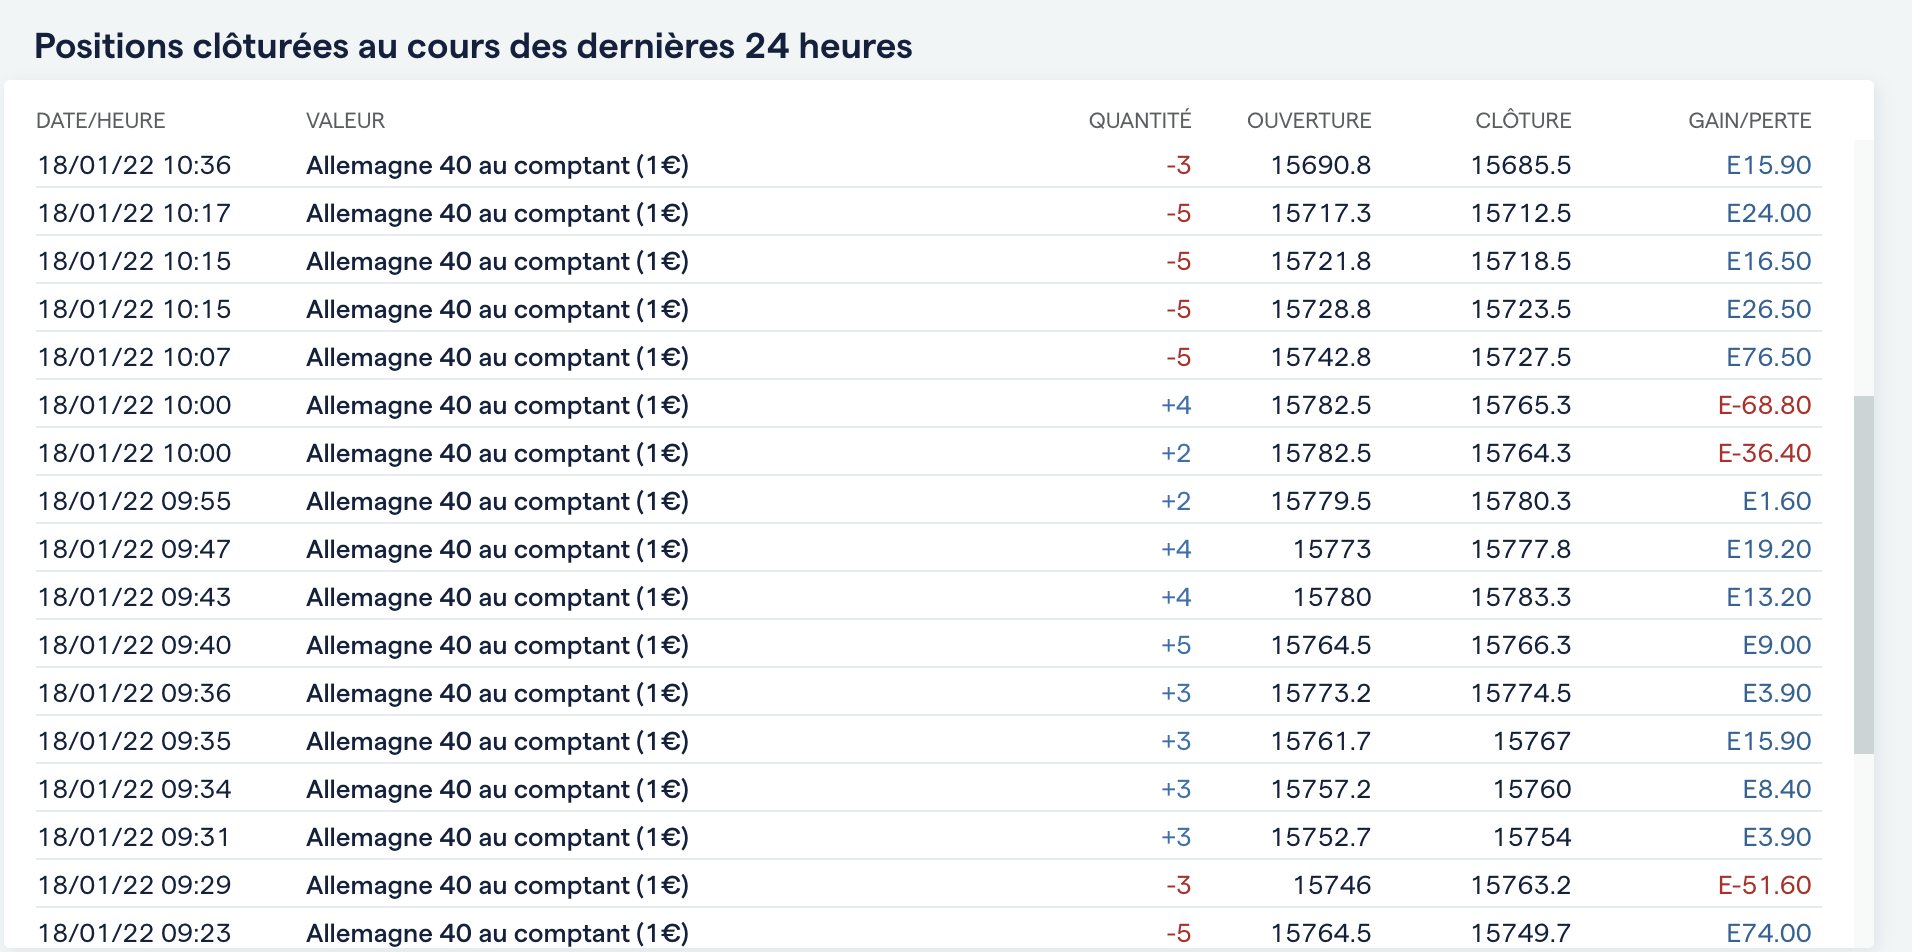Click the GAIN/PERTE column header
The width and height of the screenshot is (1912, 952).
point(1749,120)
